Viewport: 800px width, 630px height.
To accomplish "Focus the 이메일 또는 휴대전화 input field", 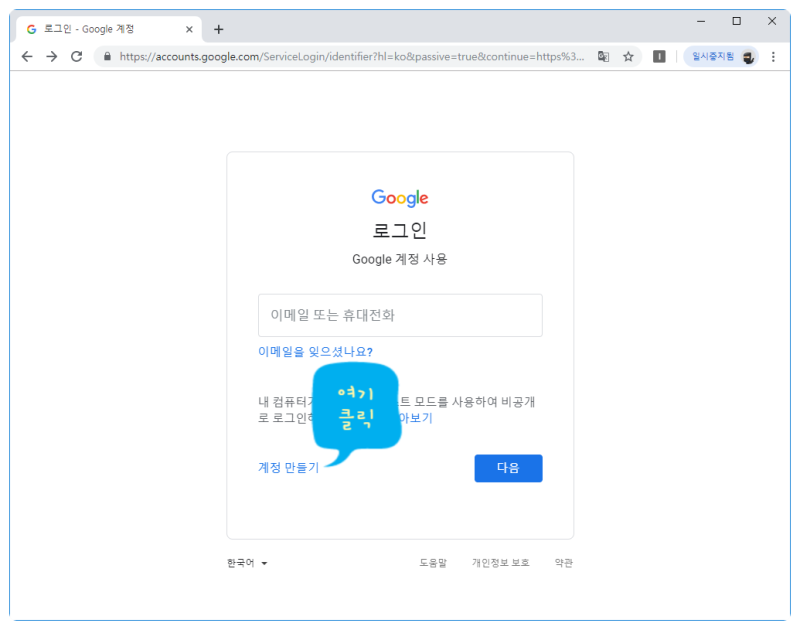I will coord(400,315).
